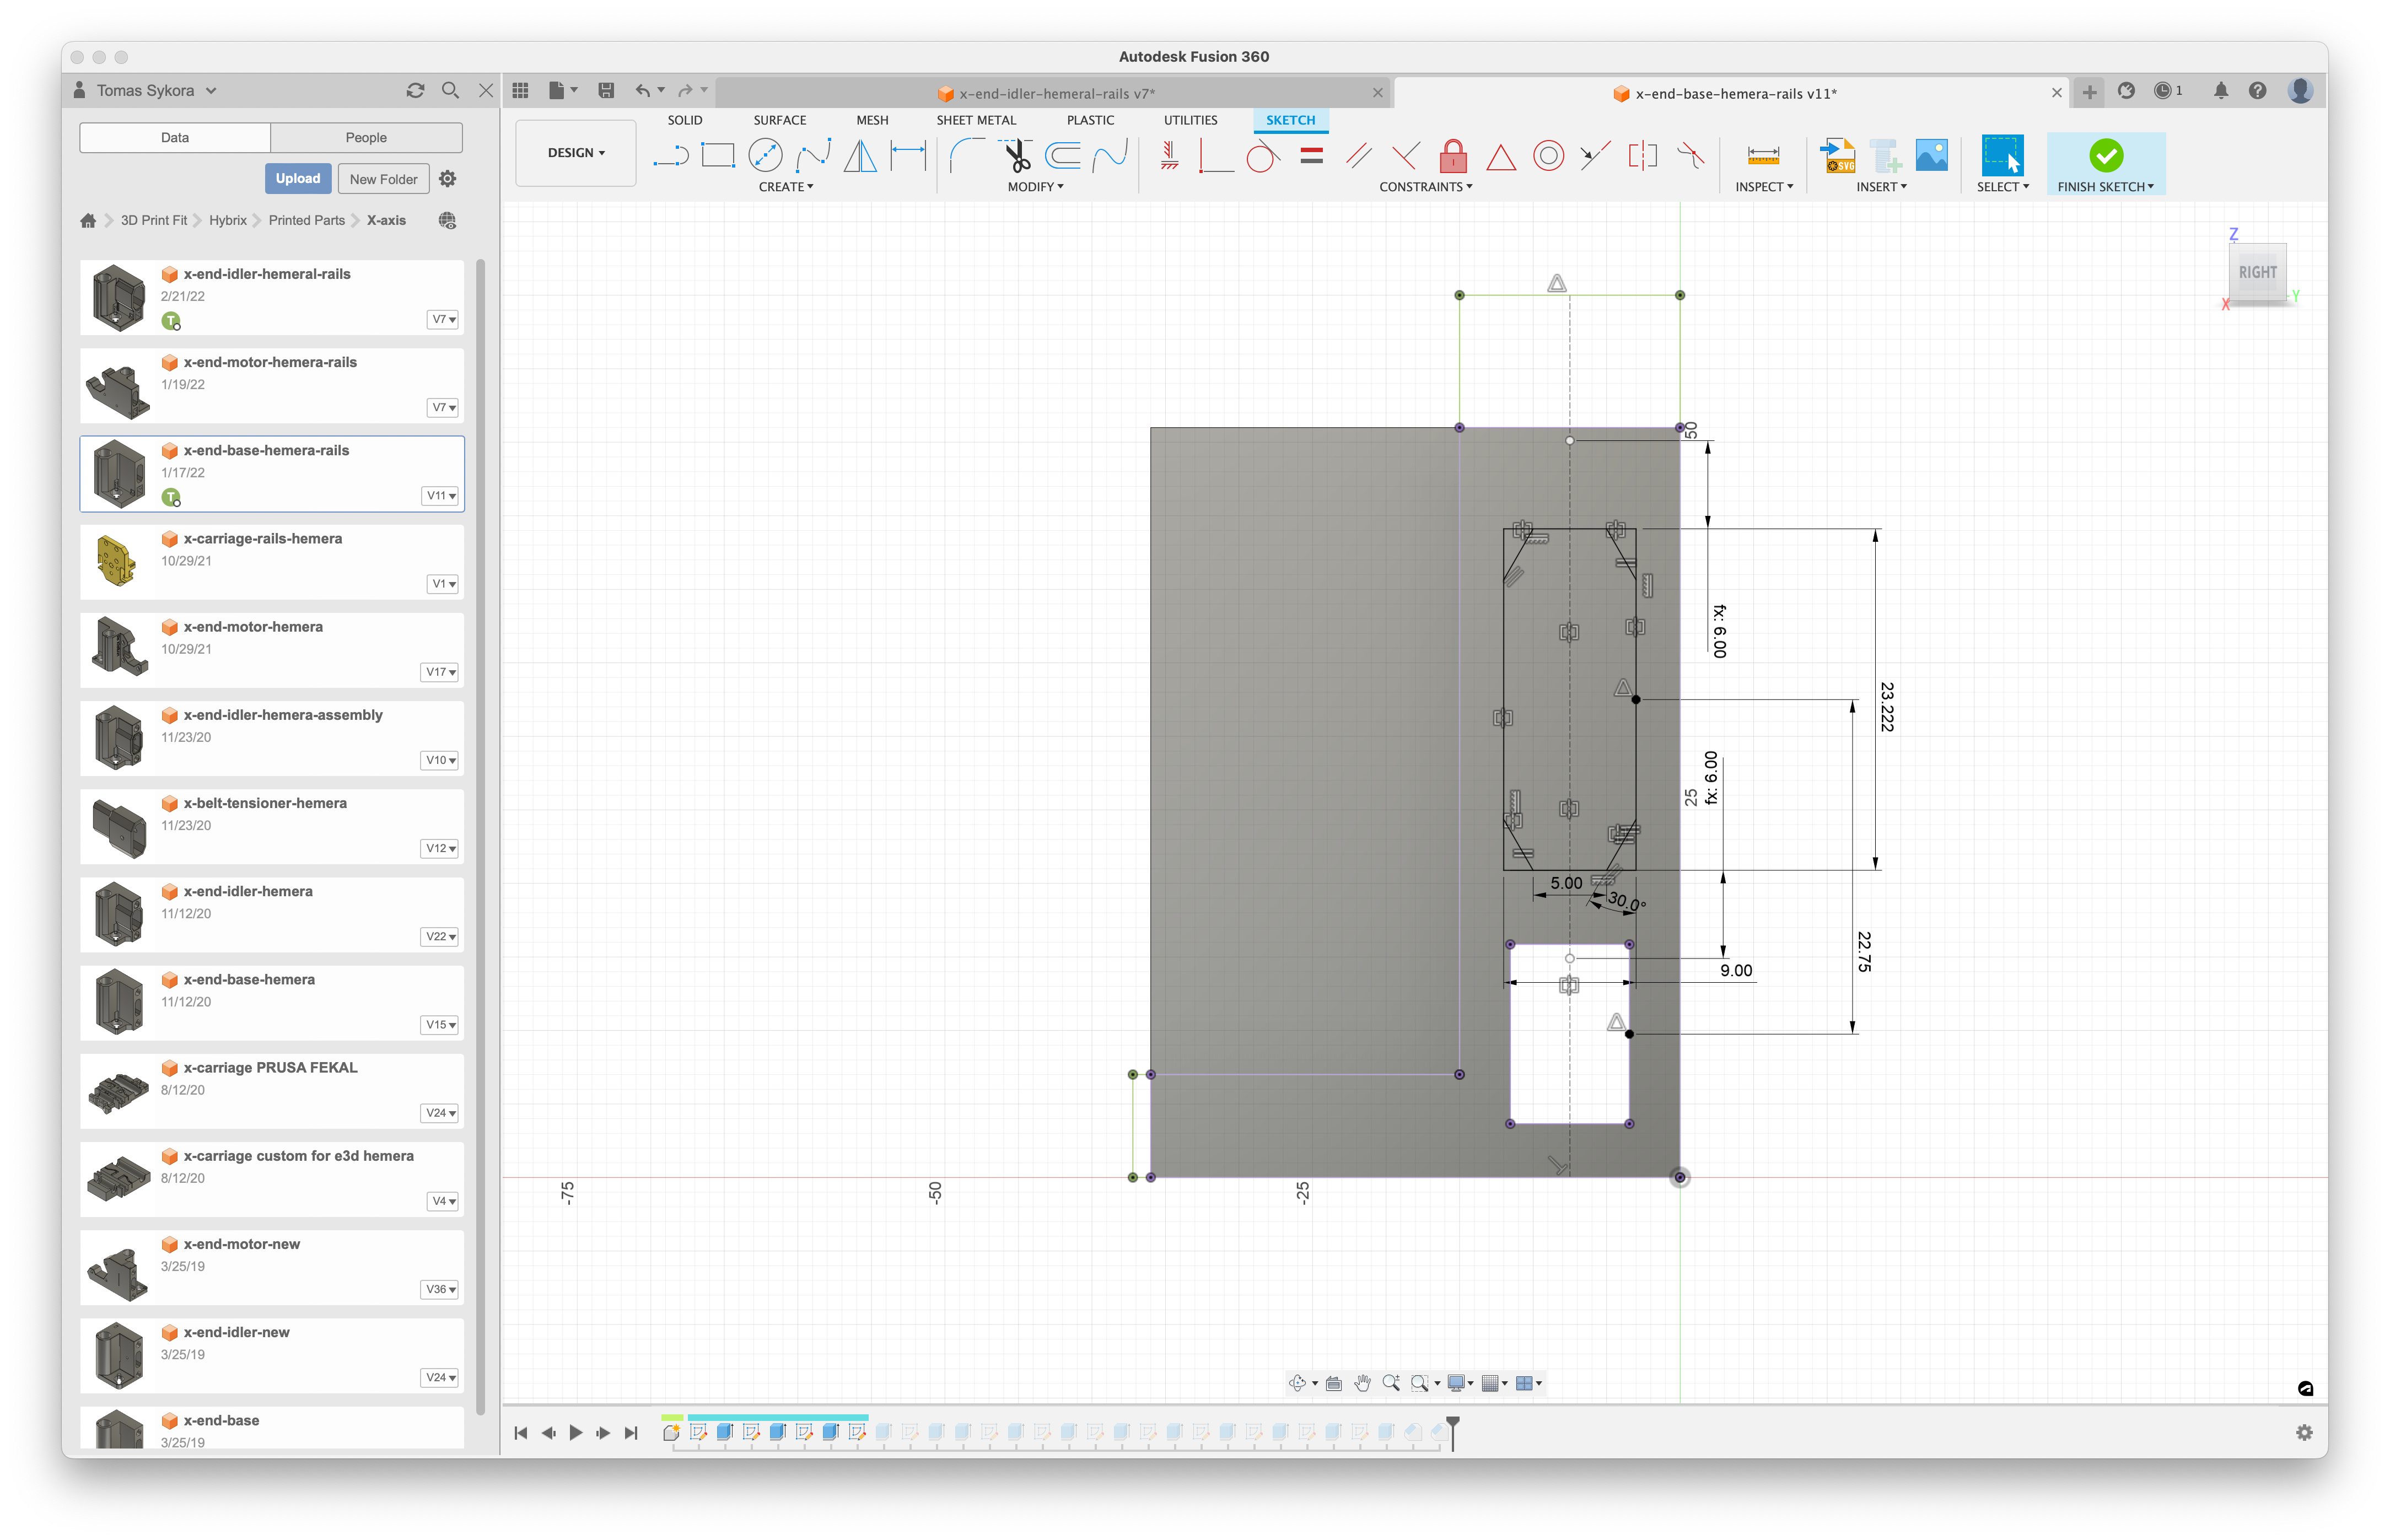Switch data panel to Data view
Viewport: 2390px width, 1540px height.
(x=175, y=137)
